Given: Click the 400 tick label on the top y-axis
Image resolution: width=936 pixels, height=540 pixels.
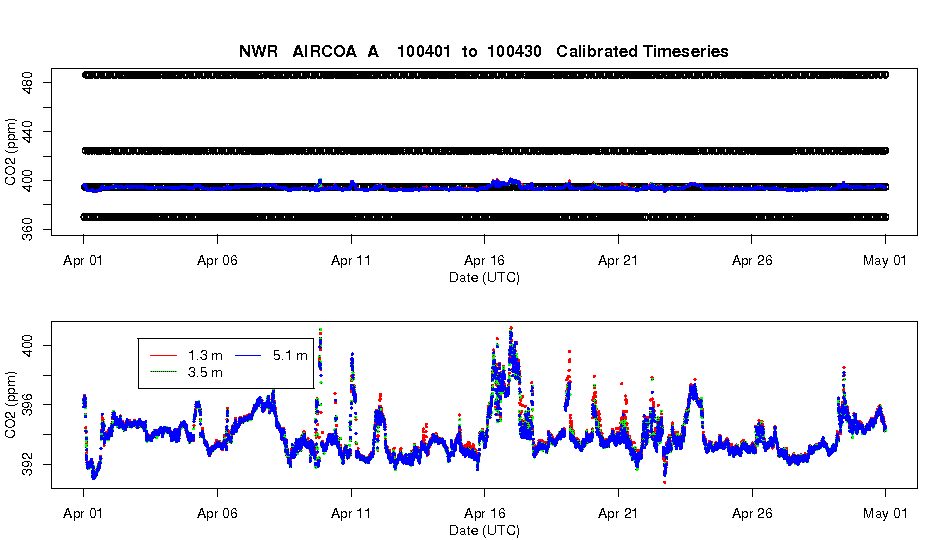Looking at the screenshot, I should tap(28, 180).
